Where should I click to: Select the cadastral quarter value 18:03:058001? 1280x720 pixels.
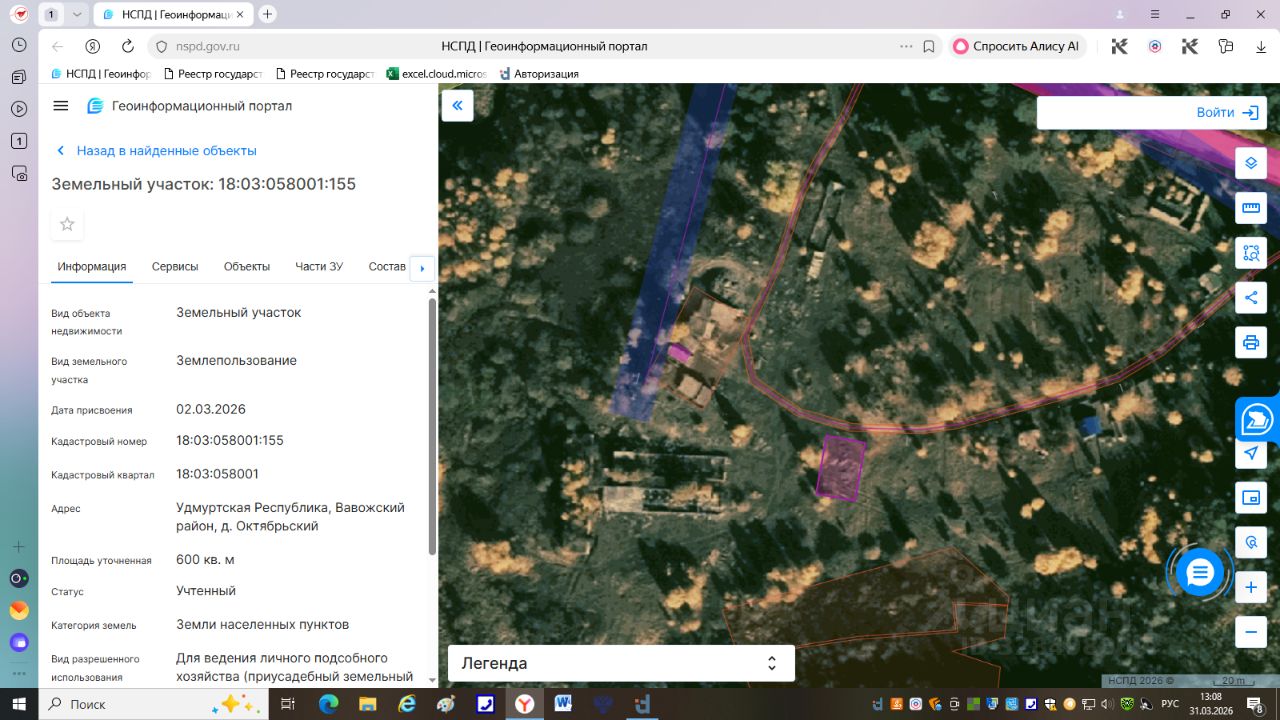[x=217, y=474]
